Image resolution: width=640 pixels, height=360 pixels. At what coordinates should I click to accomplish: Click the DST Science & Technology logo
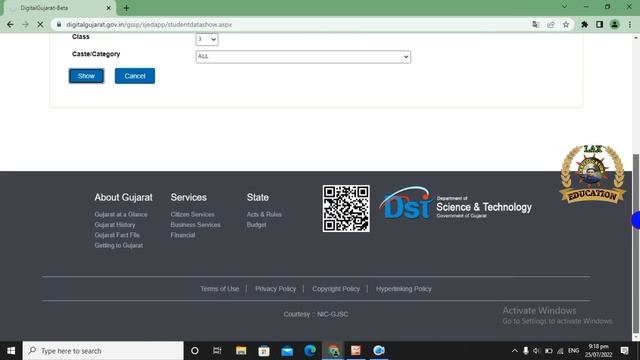click(x=455, y=203)
